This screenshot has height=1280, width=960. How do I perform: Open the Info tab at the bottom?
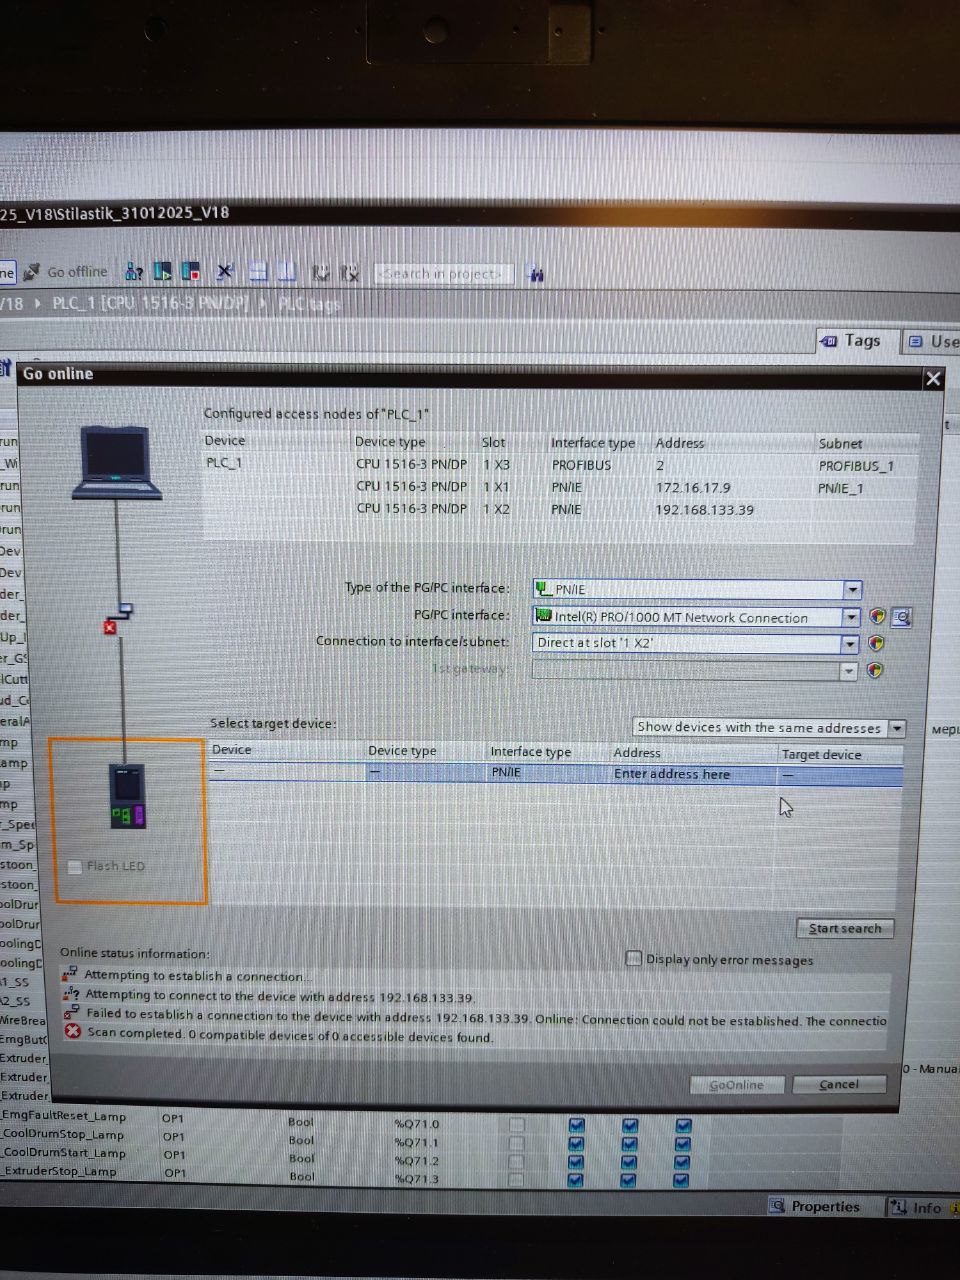coord(918,1207)
